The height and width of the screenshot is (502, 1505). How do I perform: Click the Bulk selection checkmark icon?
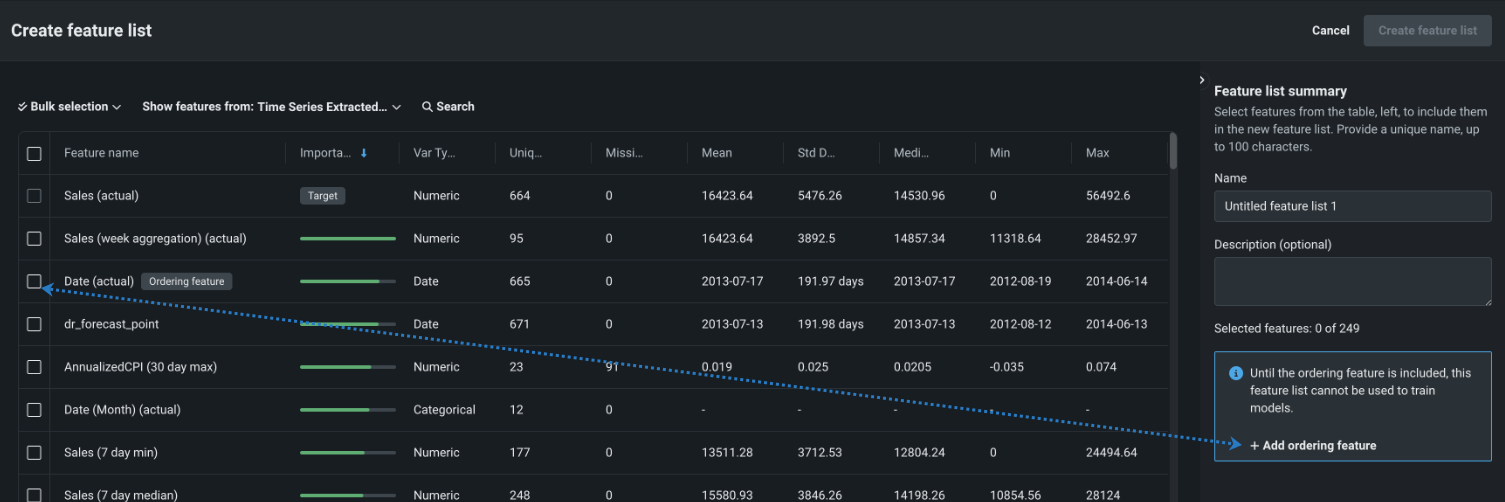22,107
